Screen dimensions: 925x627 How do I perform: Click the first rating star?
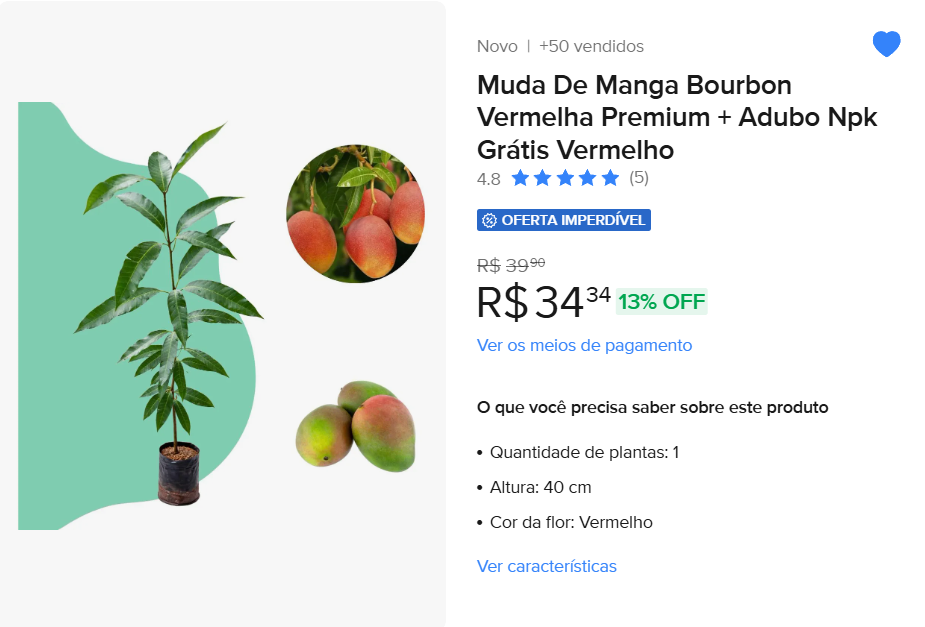tap(520, 179)
